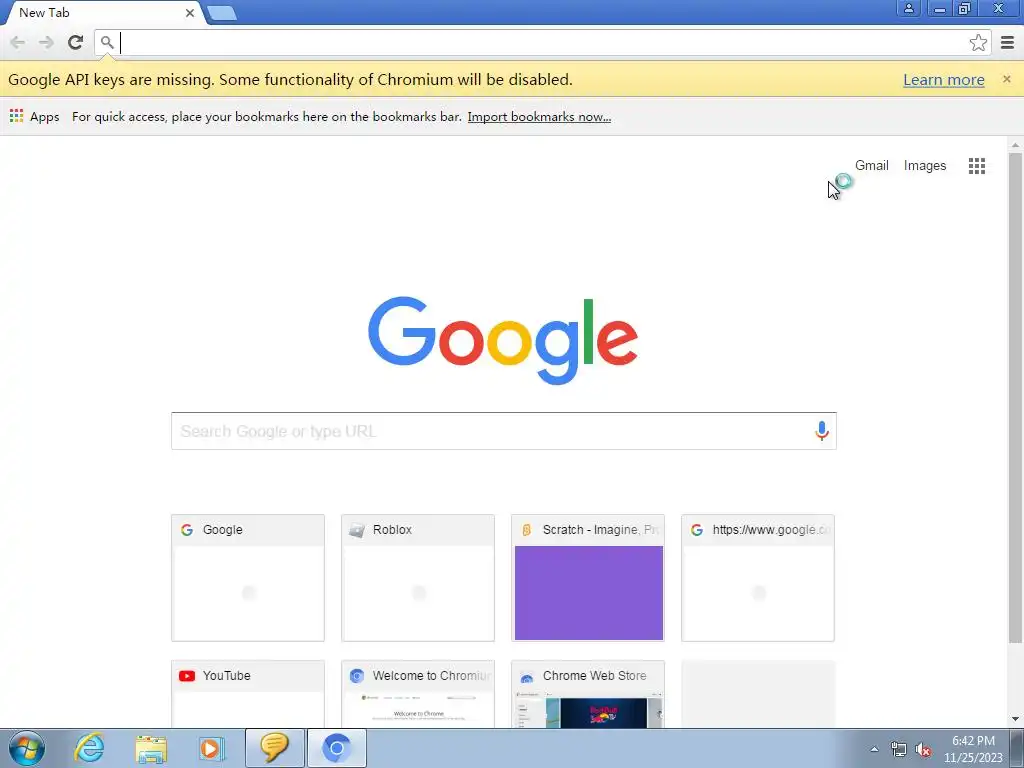
Task: Reload the current page
Action: tap(75, 42)
